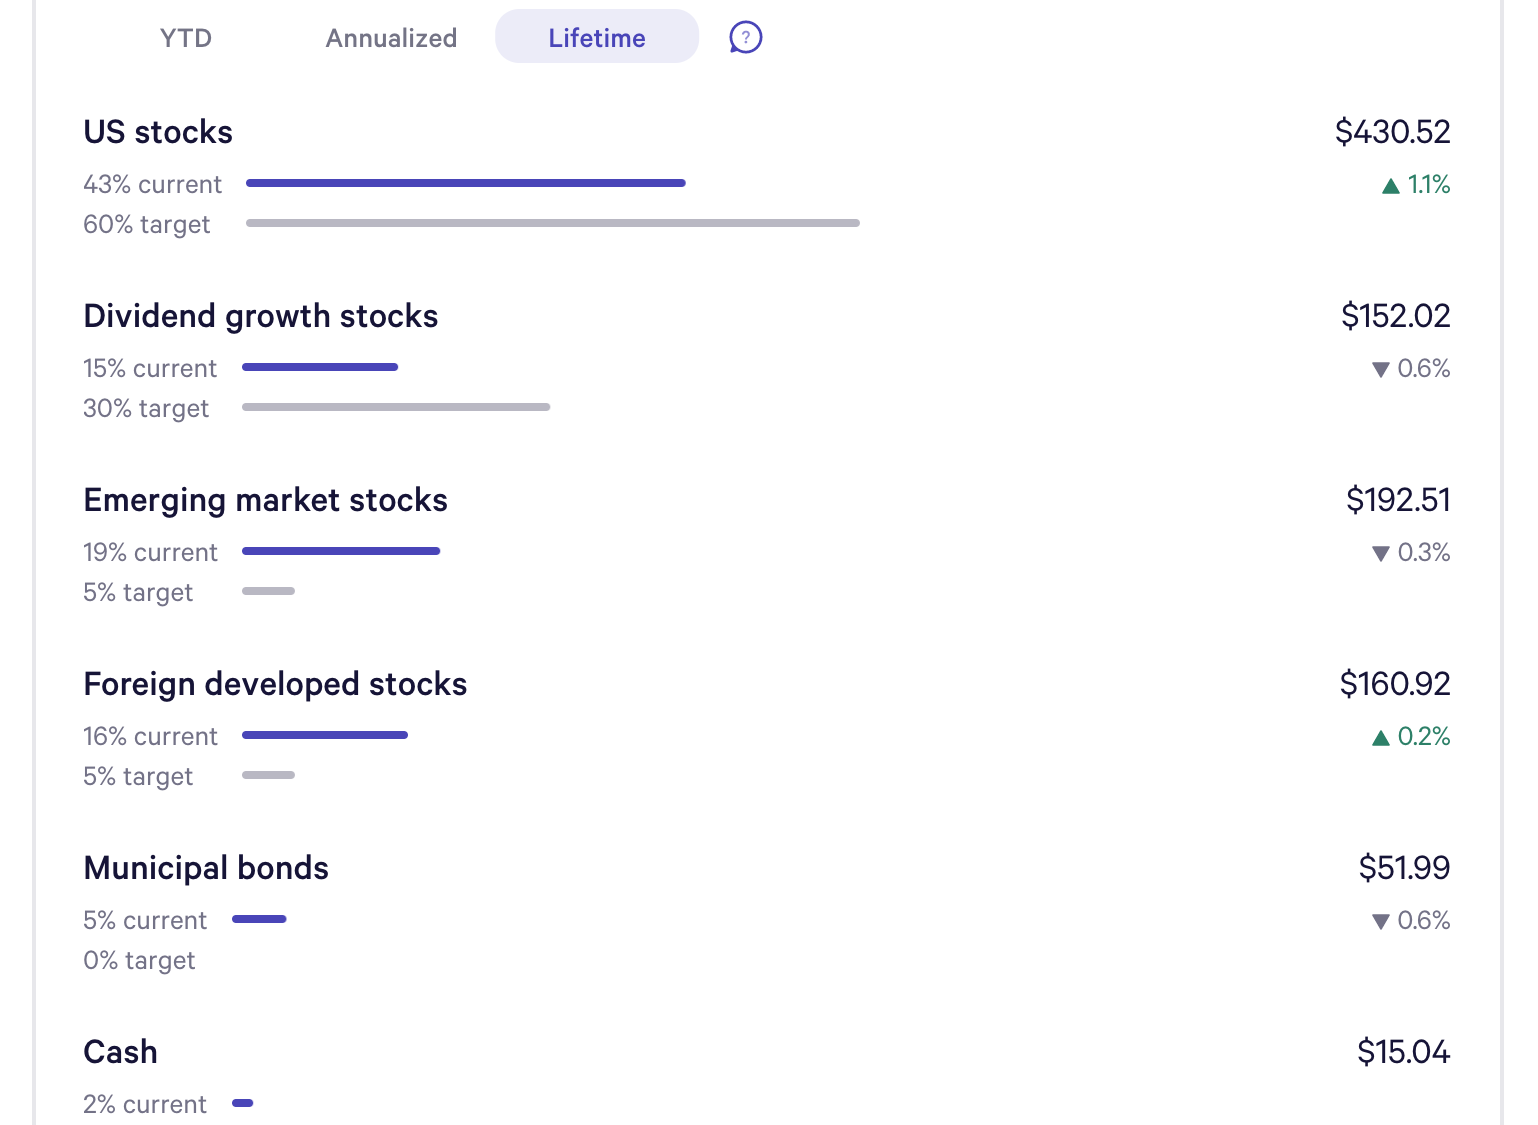Screen dimensions: 1538x1125
Task: Open the Emerging market stocks heading
Action: [266, 500]
